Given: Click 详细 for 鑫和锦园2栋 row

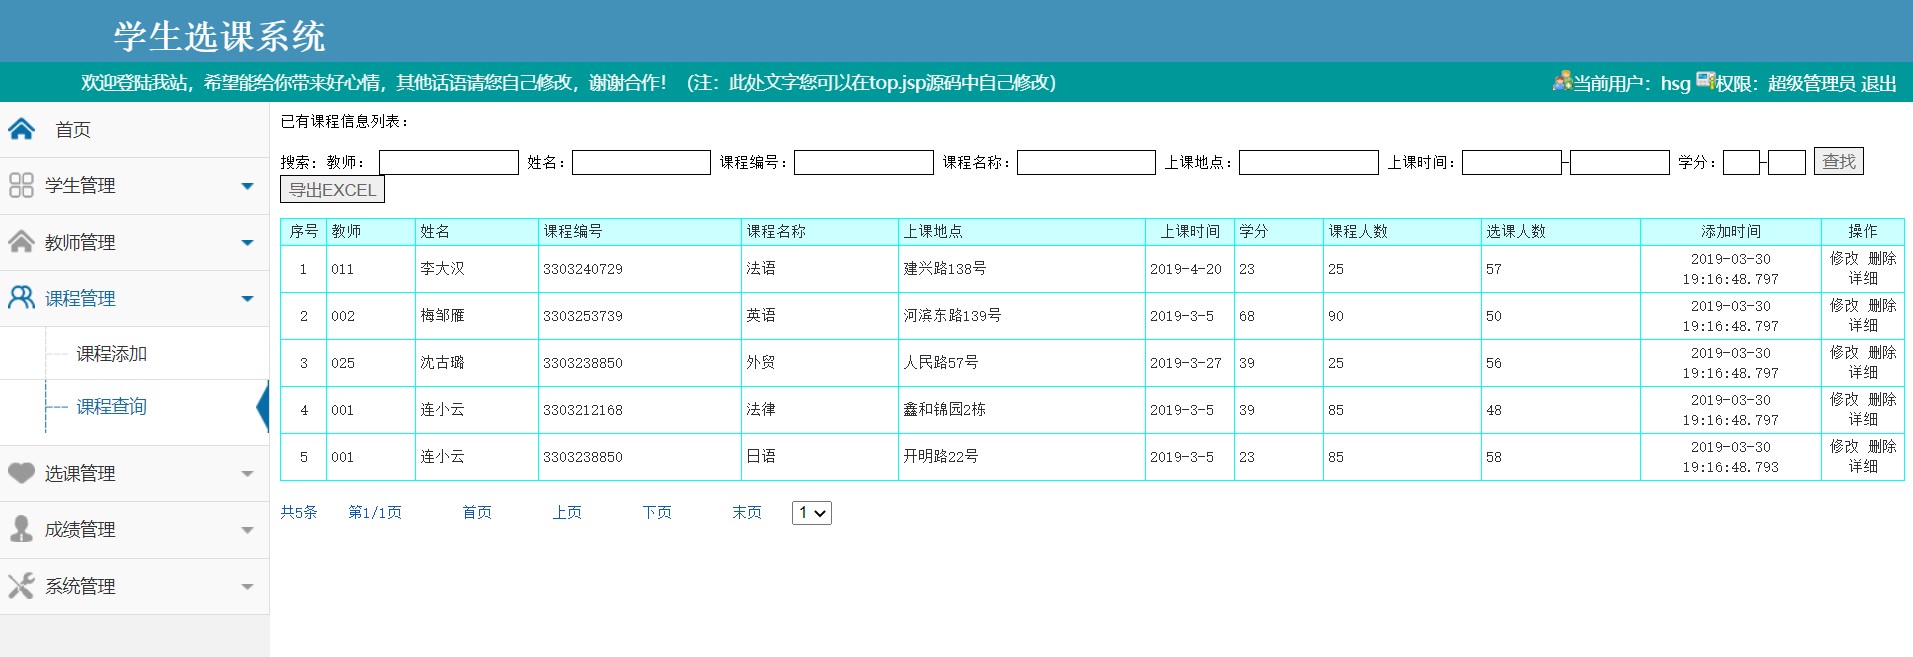Looking at the screenshot, I should (1863, 419).
